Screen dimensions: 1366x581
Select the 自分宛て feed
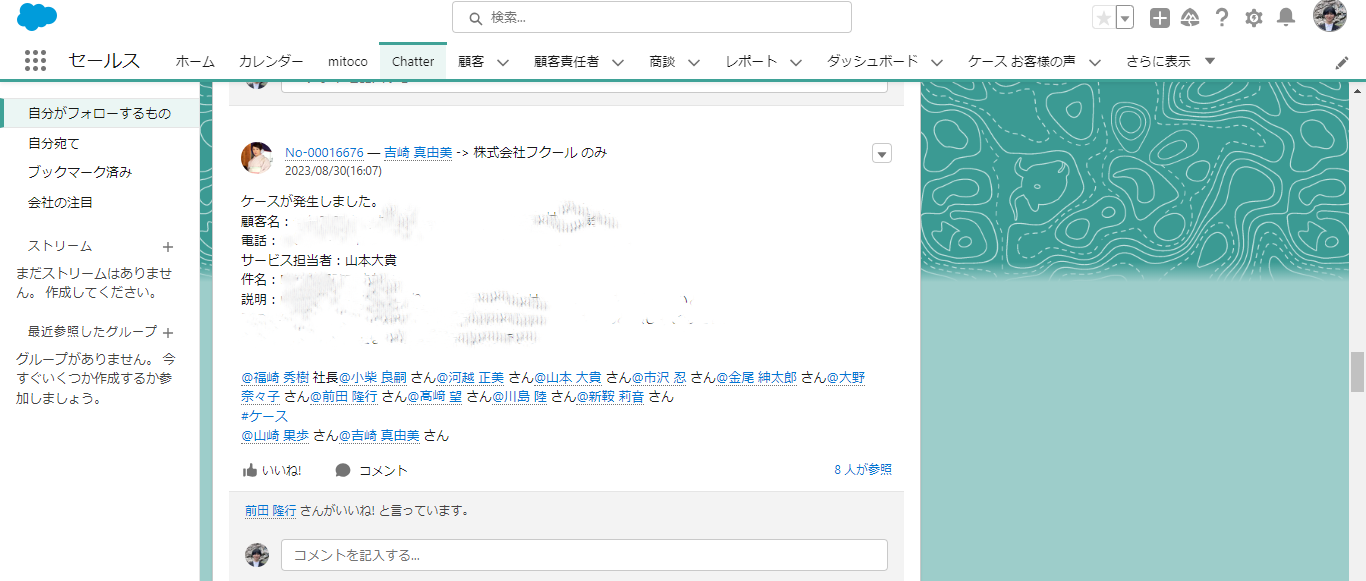pos(54,144)
